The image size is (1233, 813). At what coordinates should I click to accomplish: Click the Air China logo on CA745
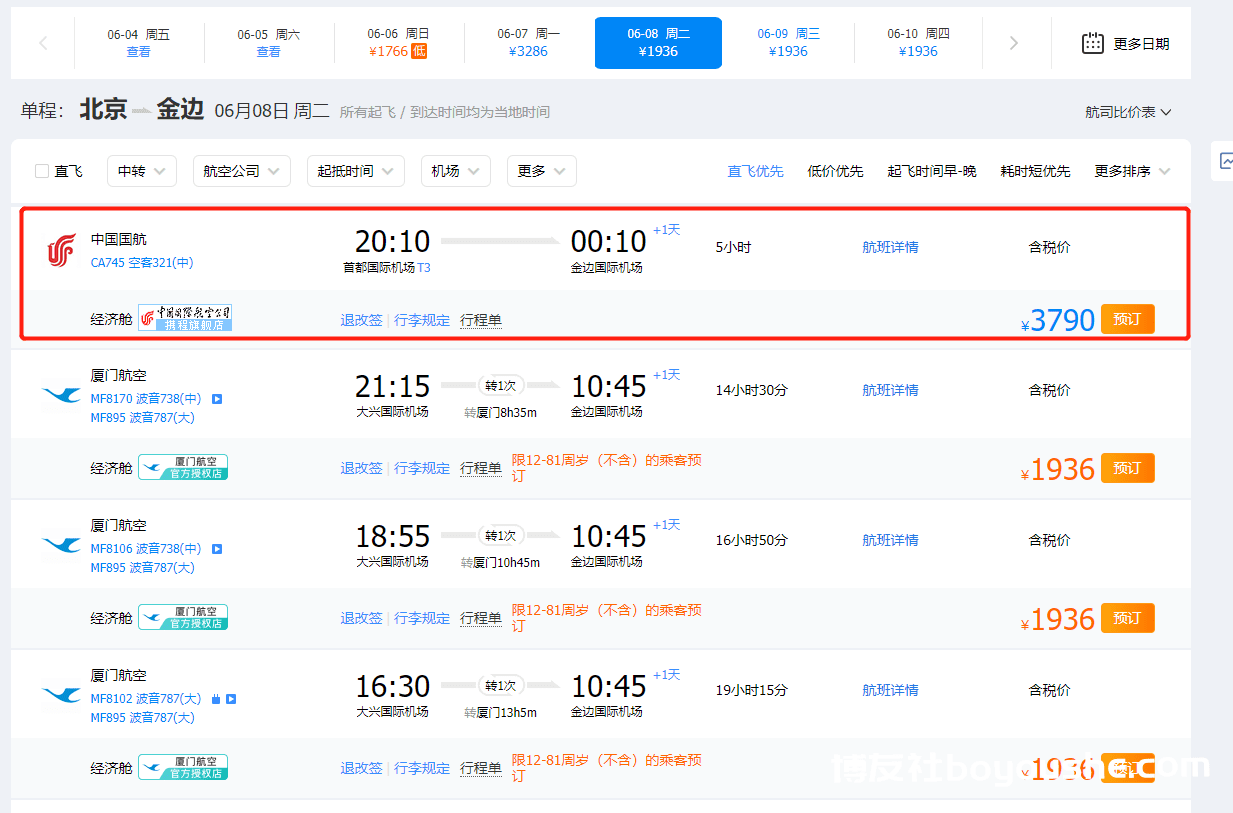[x=62, y=250]
